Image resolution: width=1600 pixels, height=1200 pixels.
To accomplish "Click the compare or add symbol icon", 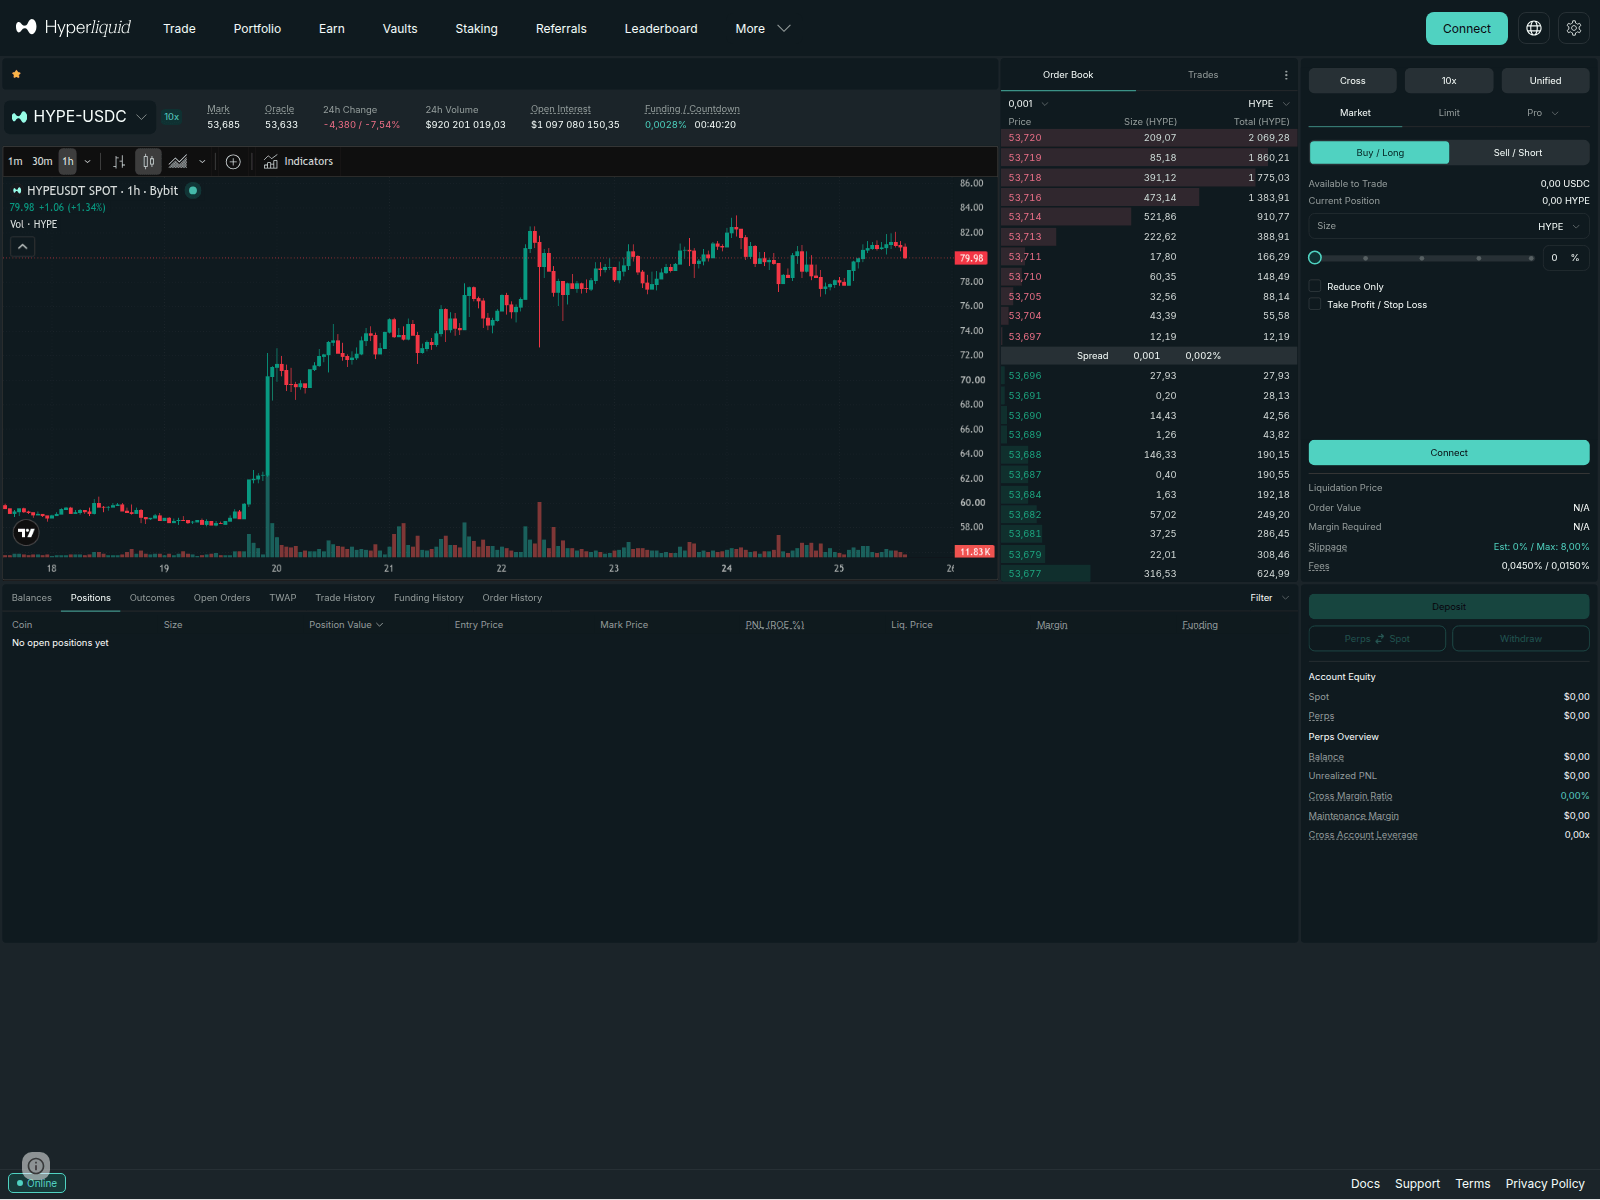I will [x=233, y=161].
